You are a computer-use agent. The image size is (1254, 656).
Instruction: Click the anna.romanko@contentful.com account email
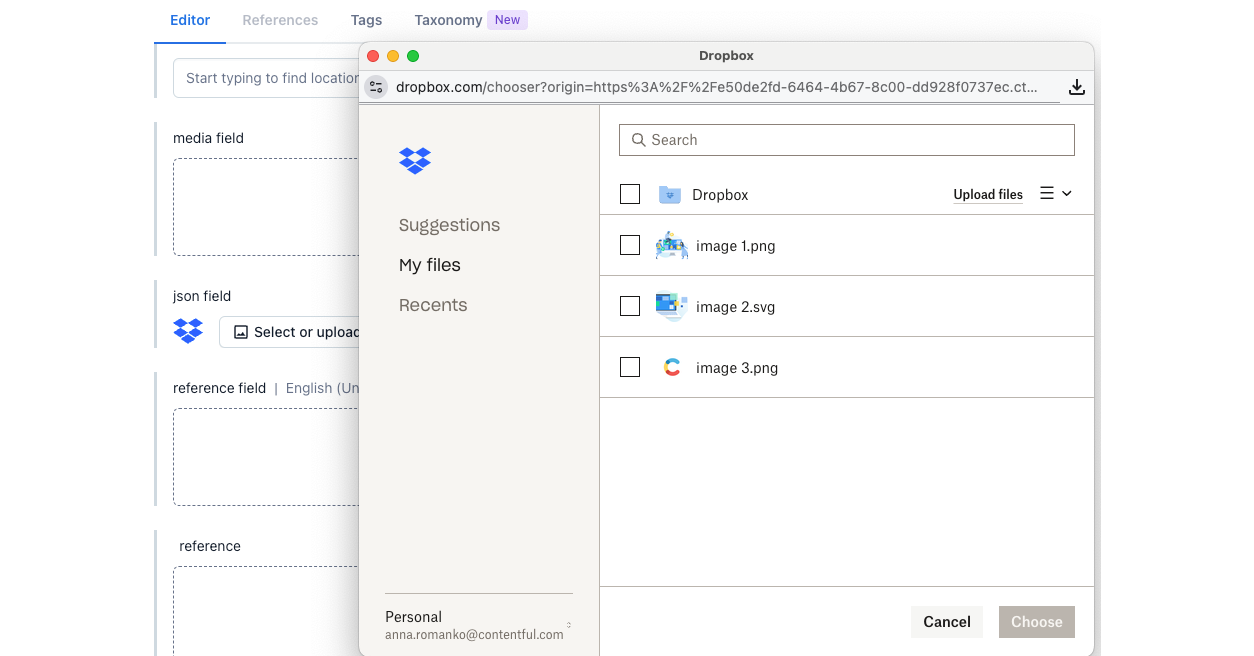coord(474,634)
